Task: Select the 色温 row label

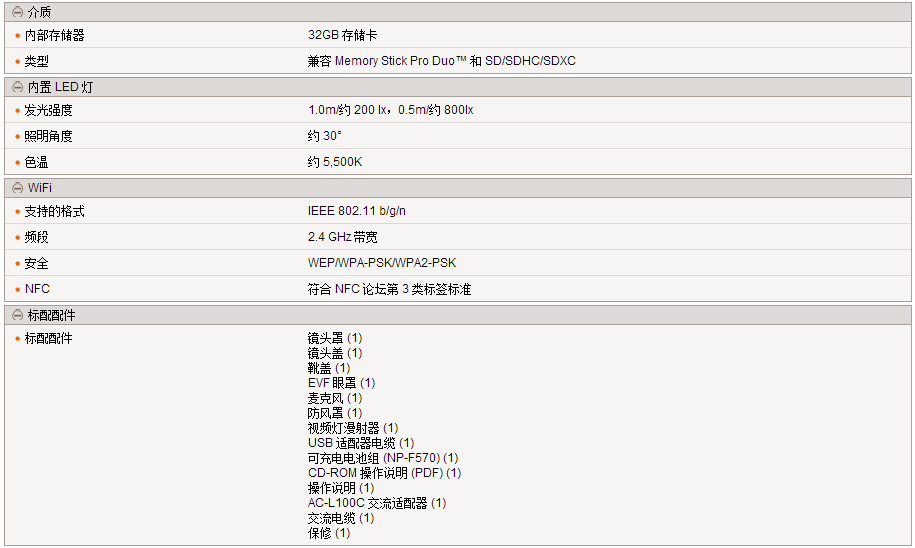Action: pos(36,162)
